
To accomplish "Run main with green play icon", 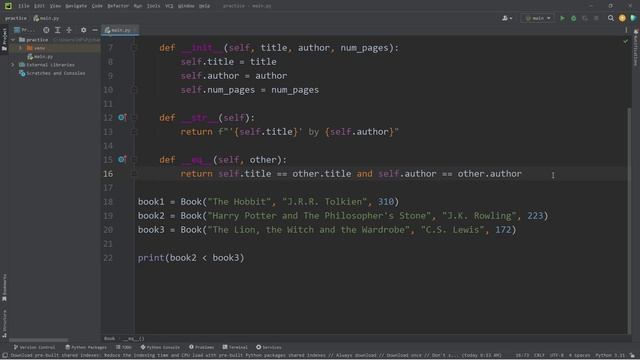I will point(562,18).
